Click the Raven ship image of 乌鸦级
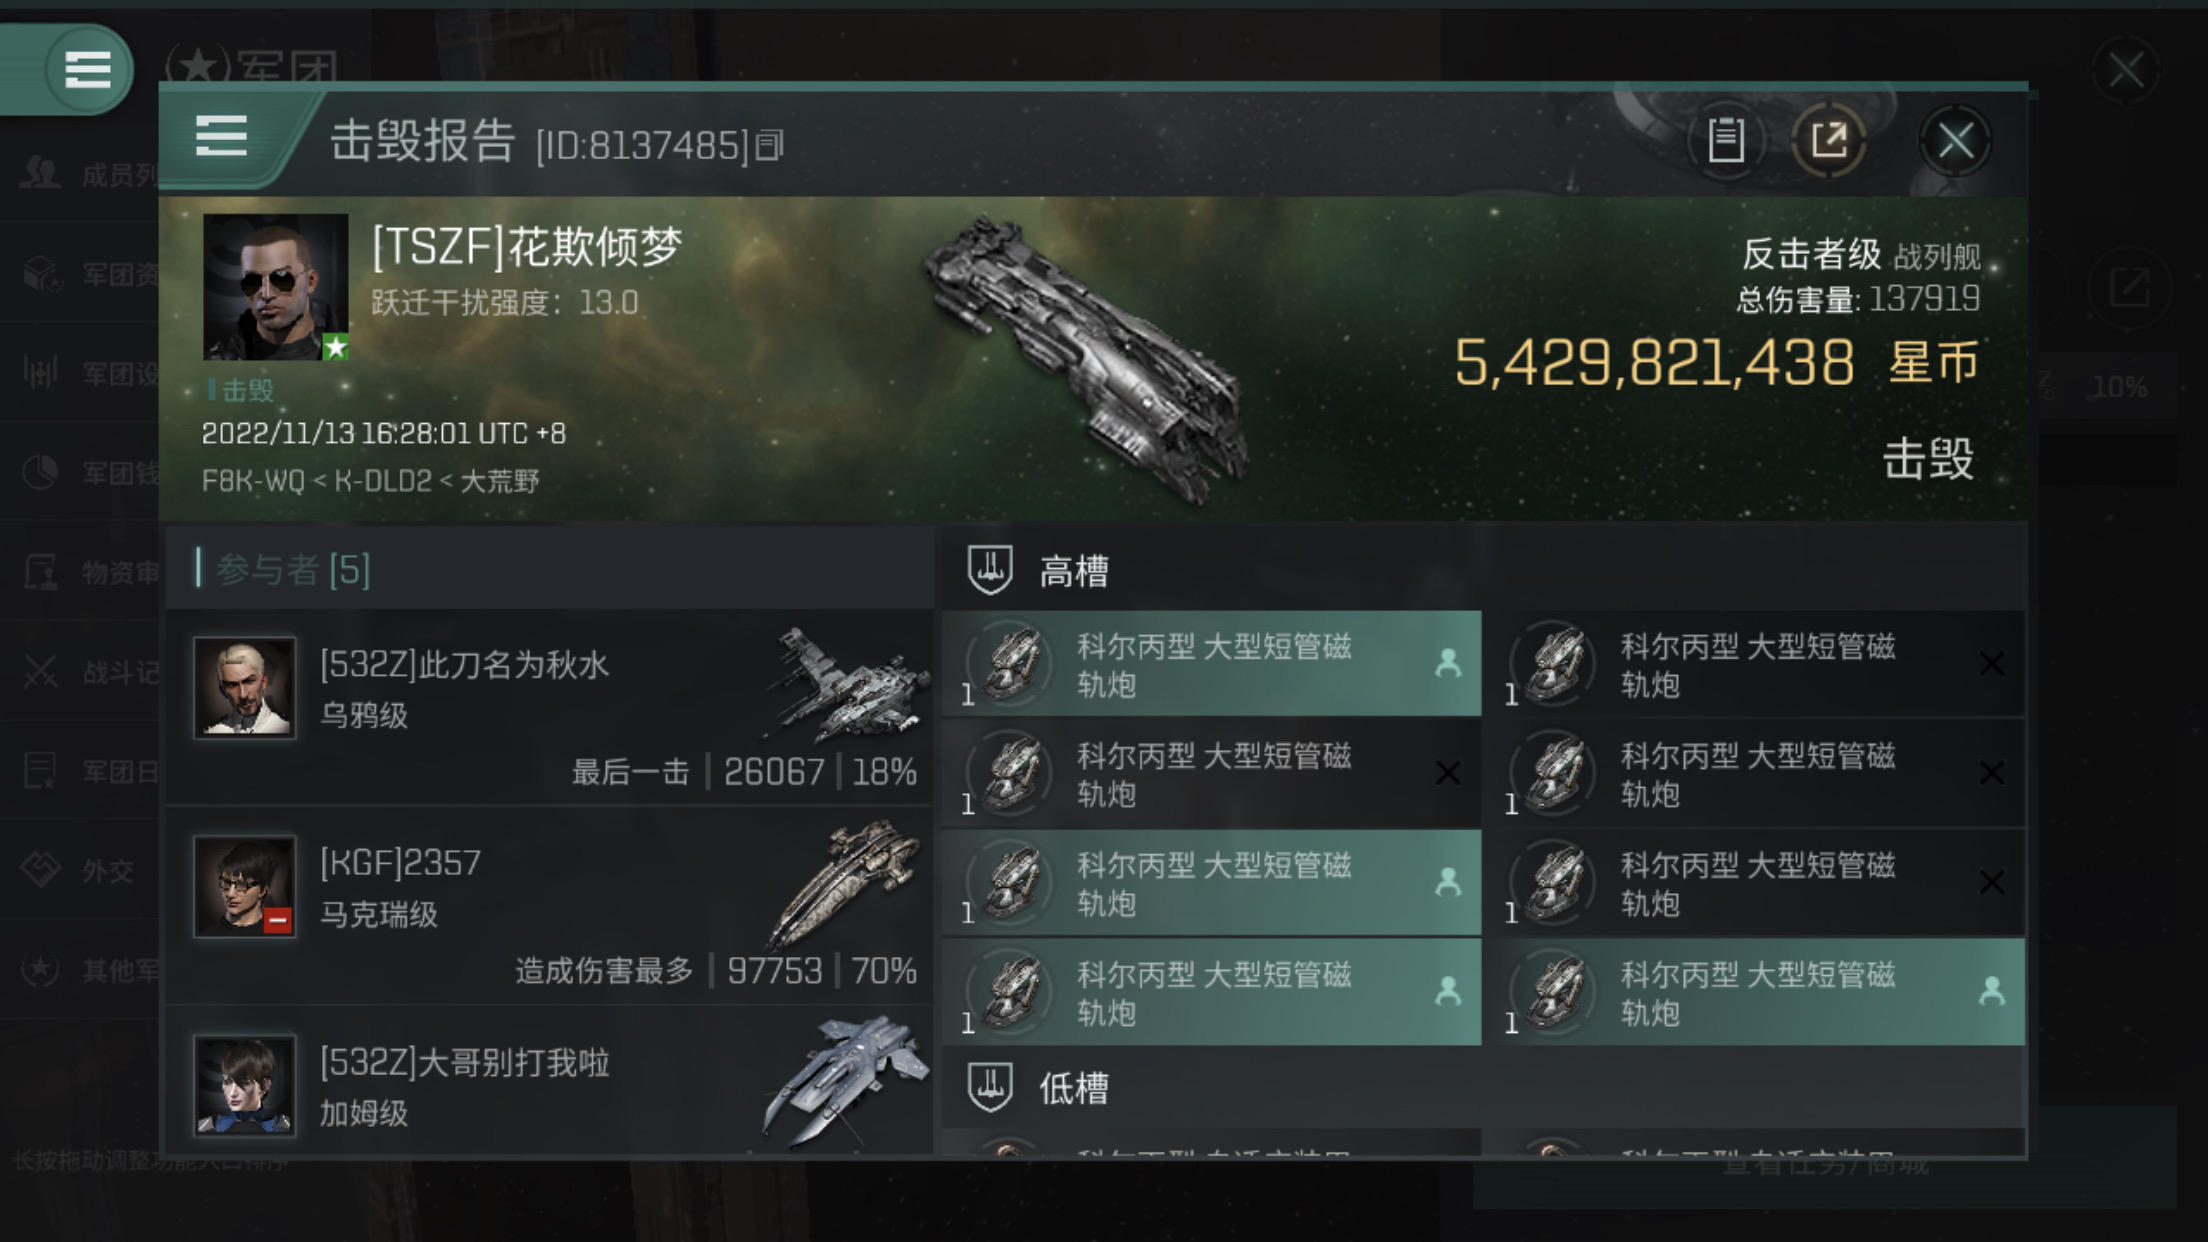The height and width of the screenshot is (1242, 2208). 846,685
